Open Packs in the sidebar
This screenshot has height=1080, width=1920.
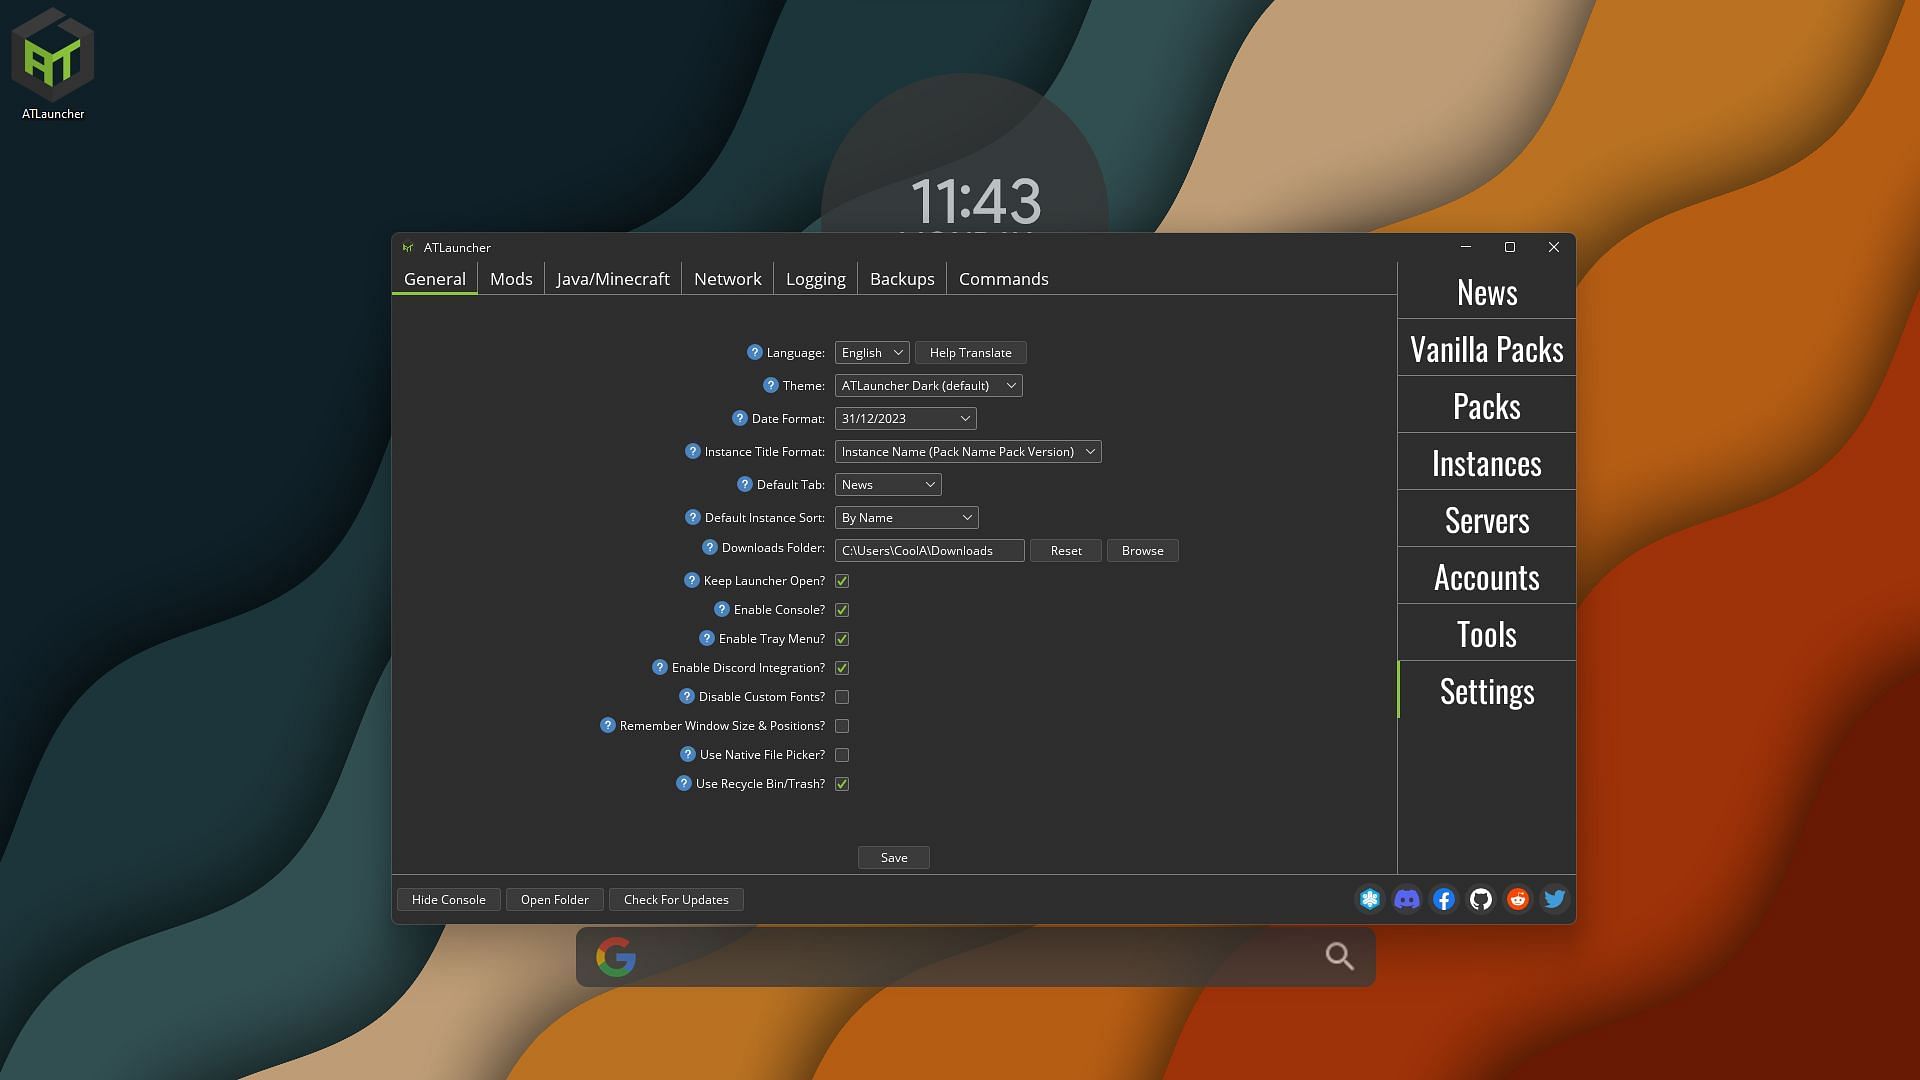click(1487, 405)
